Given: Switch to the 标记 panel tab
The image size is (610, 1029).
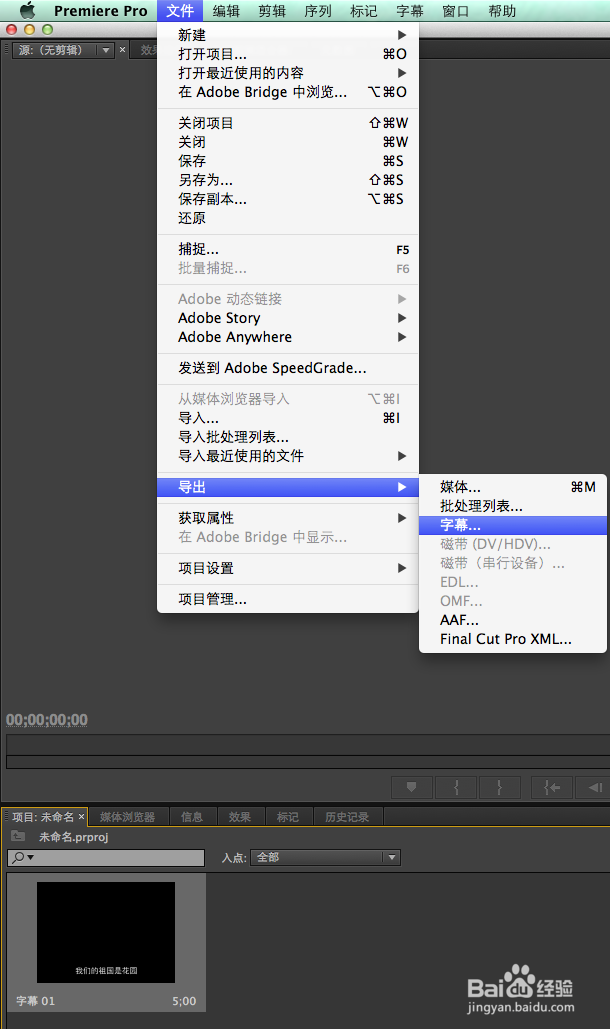Looking at the screenshot, I should pos(287,816).
